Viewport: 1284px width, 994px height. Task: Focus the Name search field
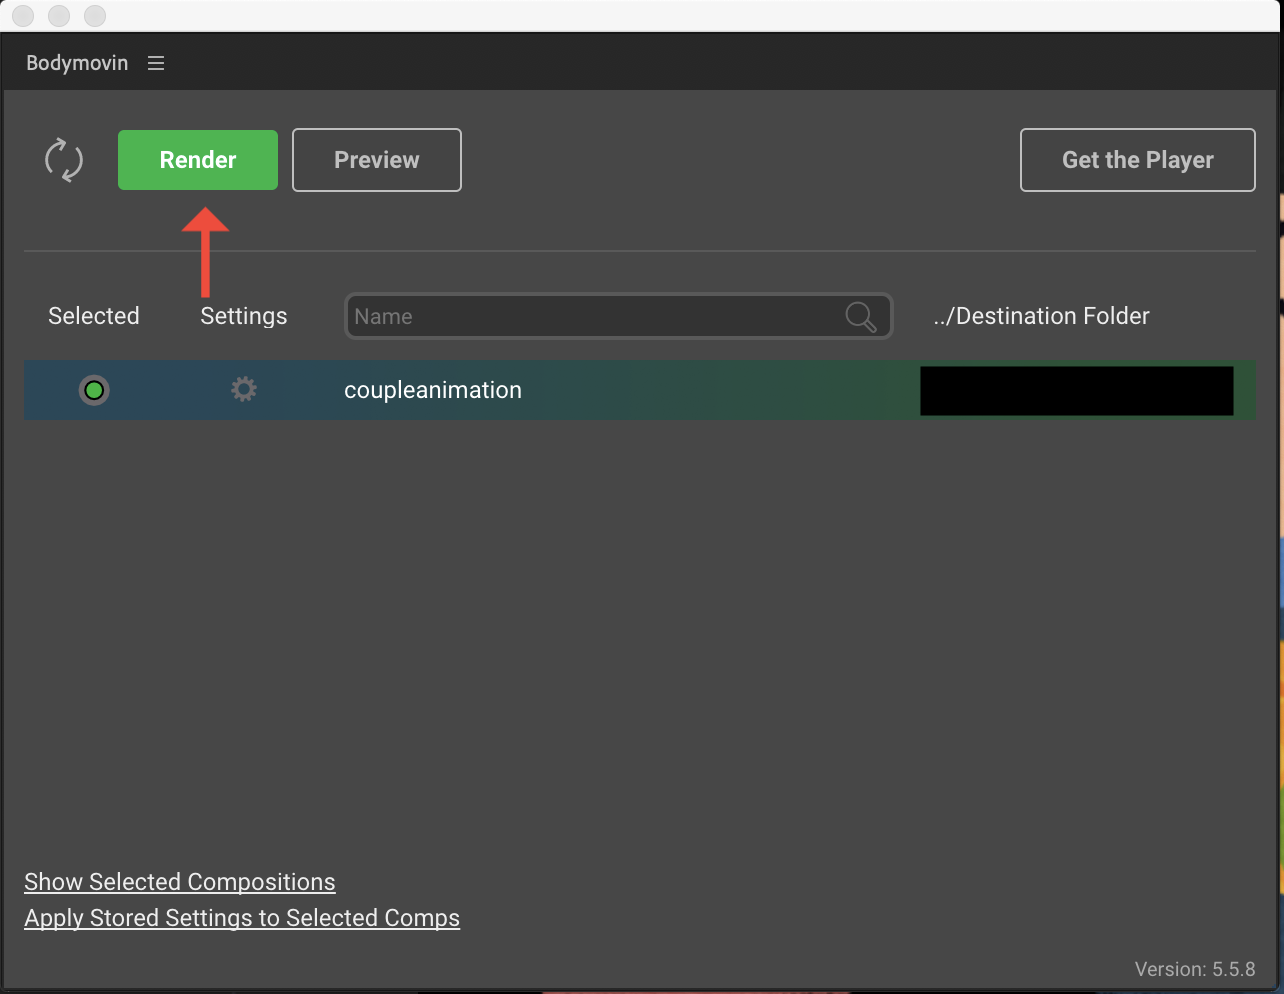[618, 316]
